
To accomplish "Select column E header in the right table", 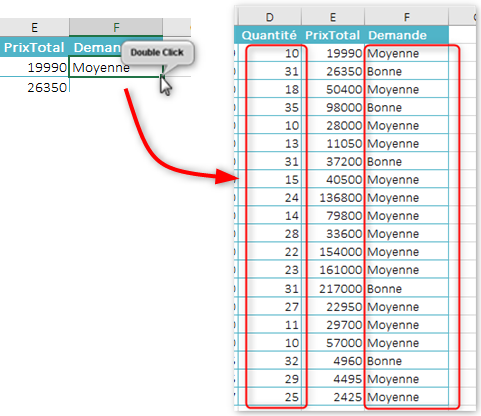I will pos(333,17).
